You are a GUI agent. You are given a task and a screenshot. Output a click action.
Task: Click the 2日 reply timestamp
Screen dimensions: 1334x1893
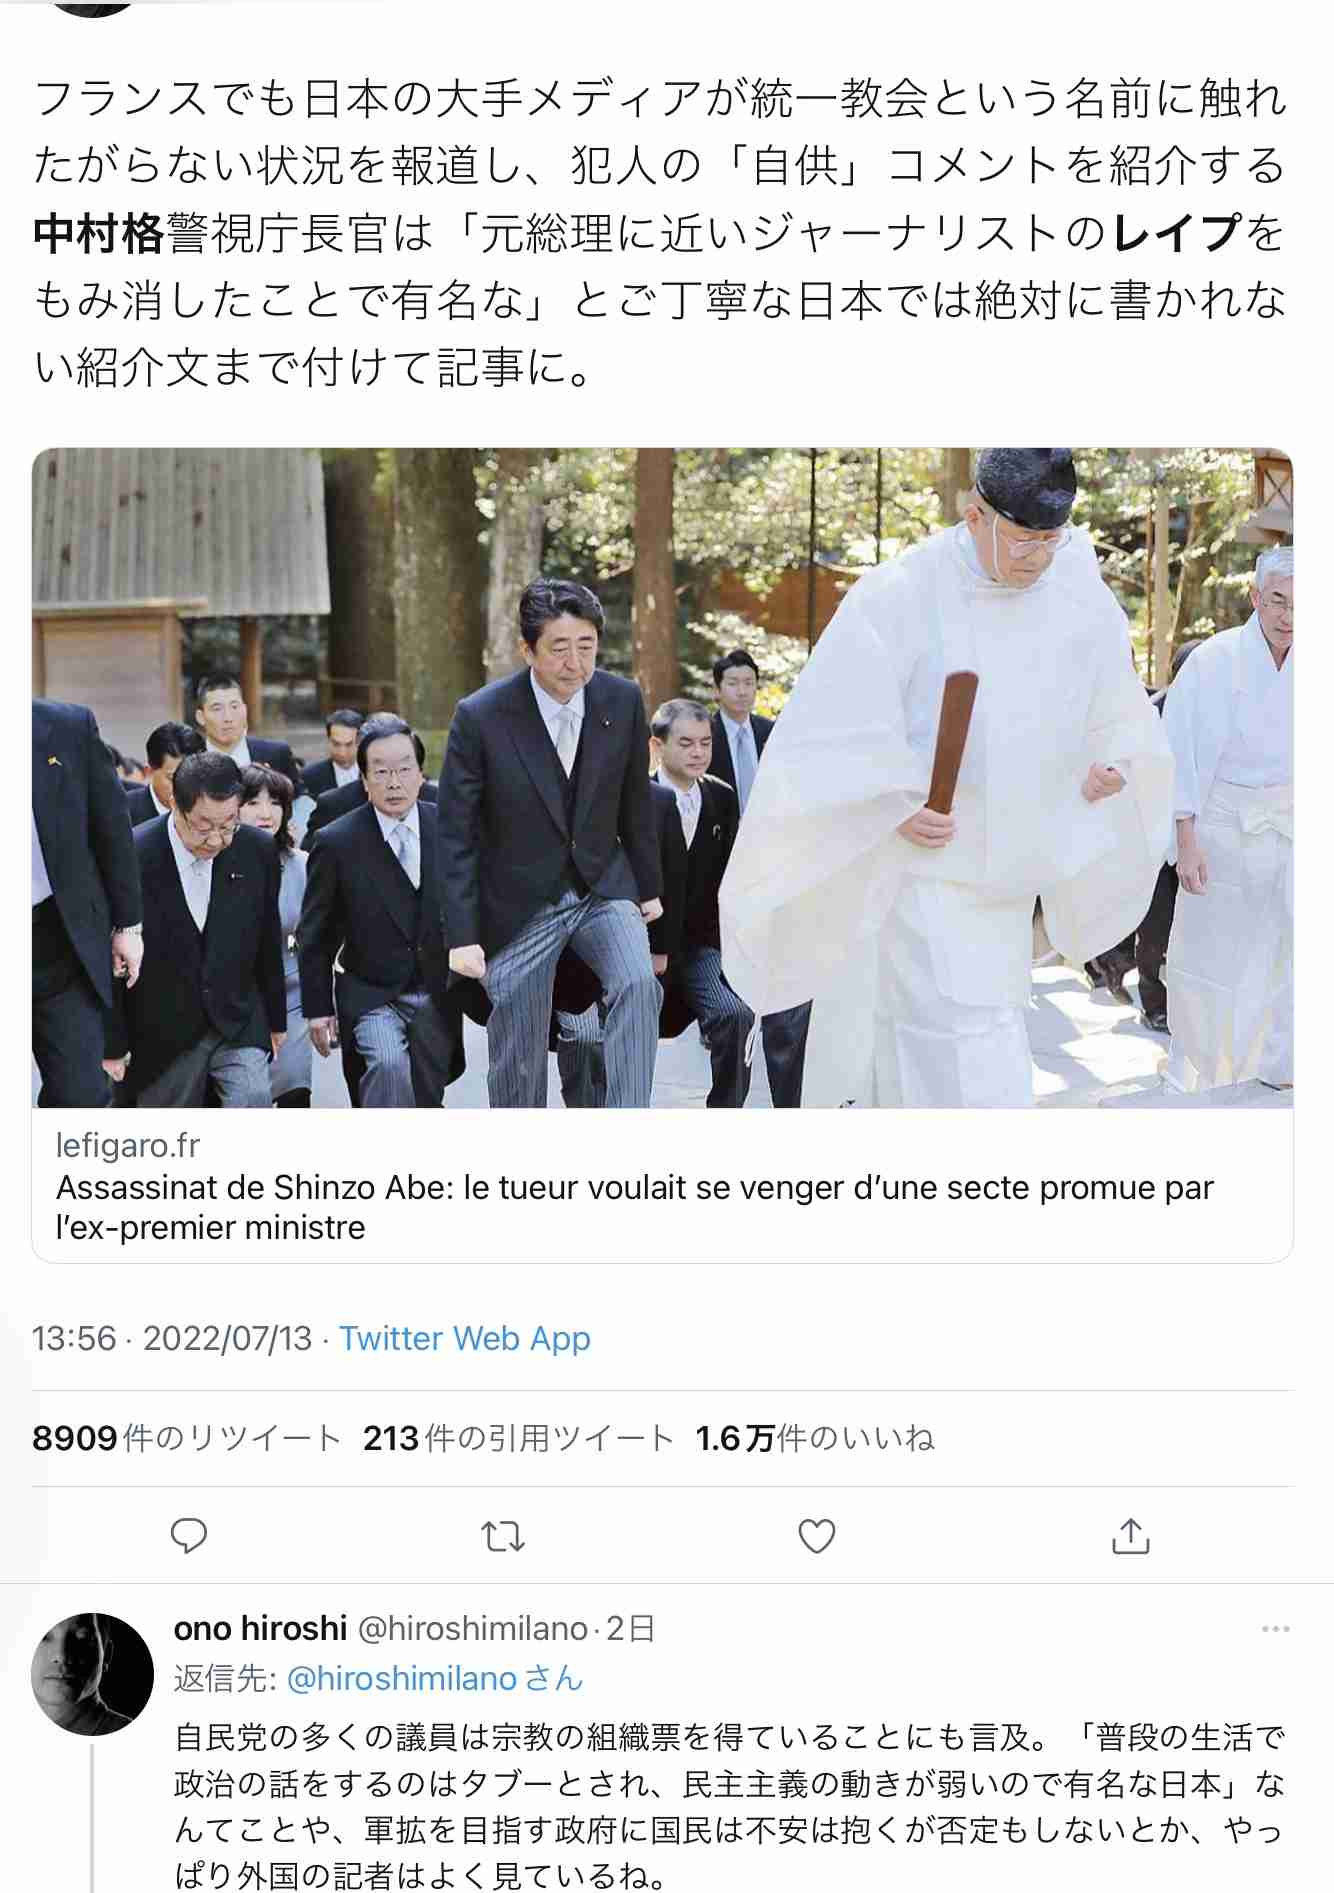pyautogui.click(x=630, y=1628)
